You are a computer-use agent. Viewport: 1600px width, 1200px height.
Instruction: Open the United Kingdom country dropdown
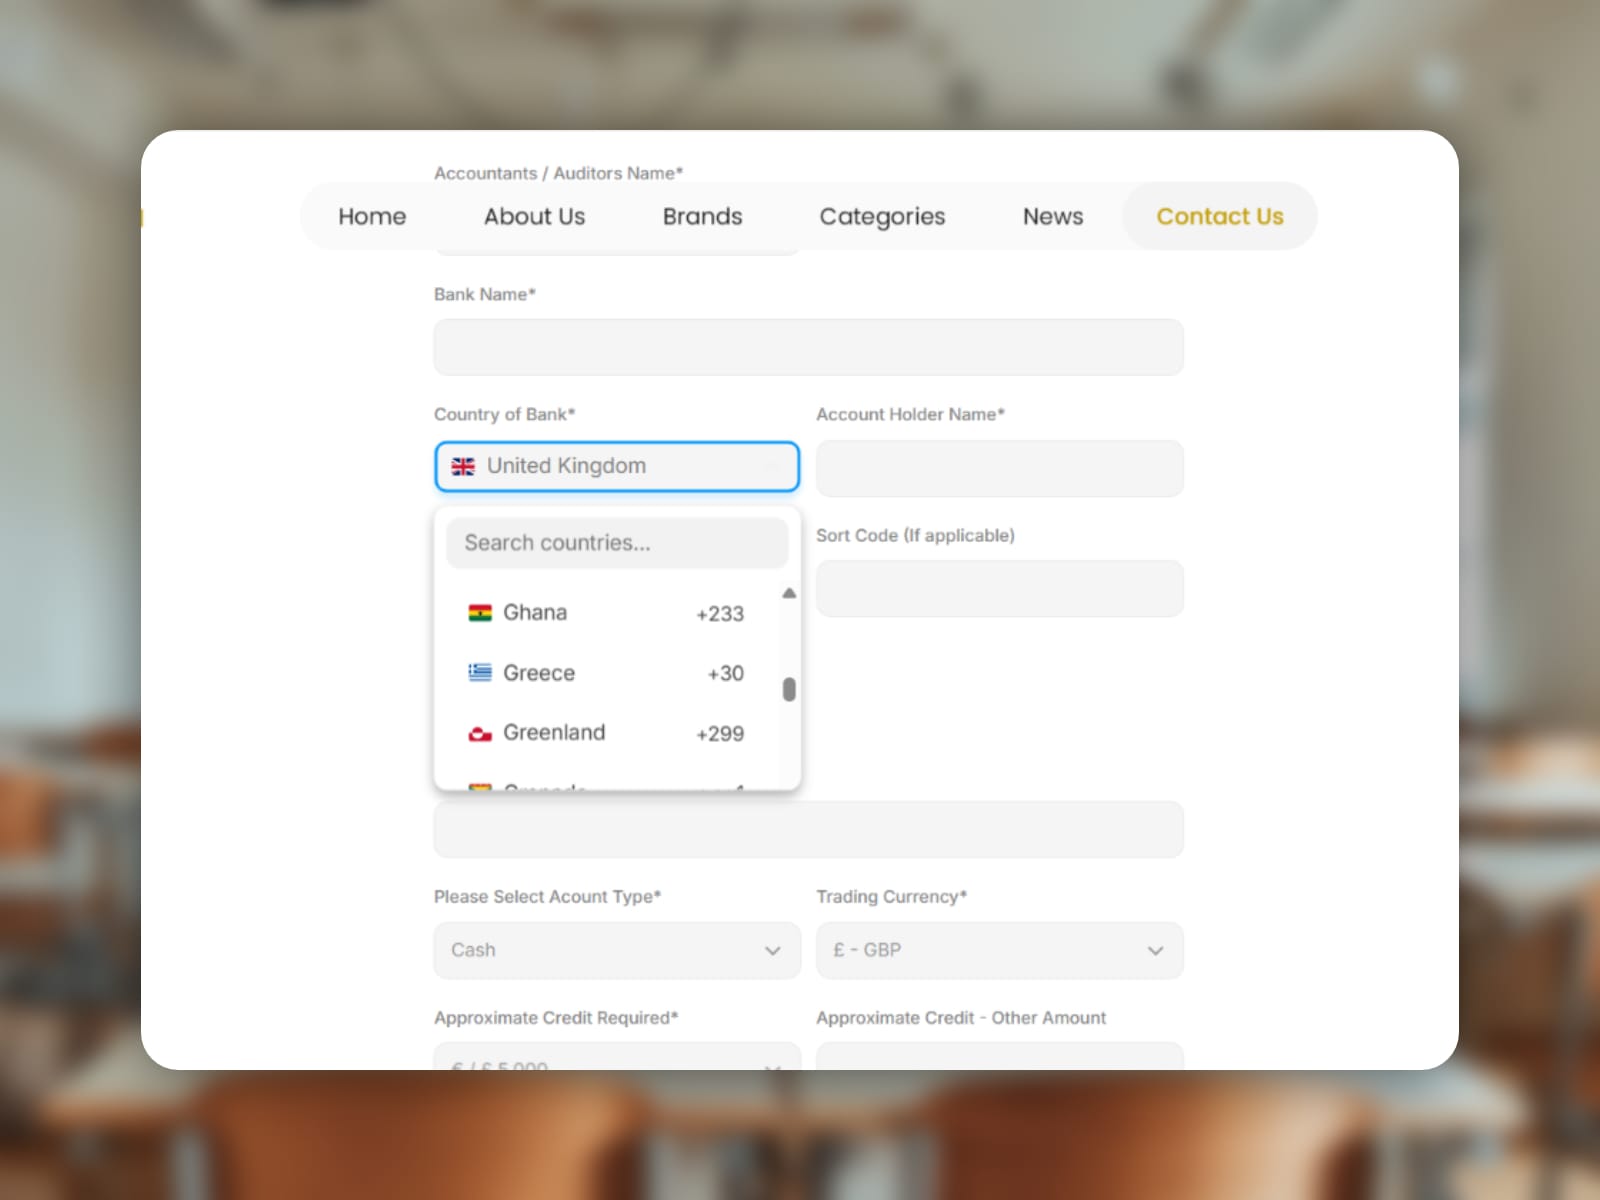617,466
